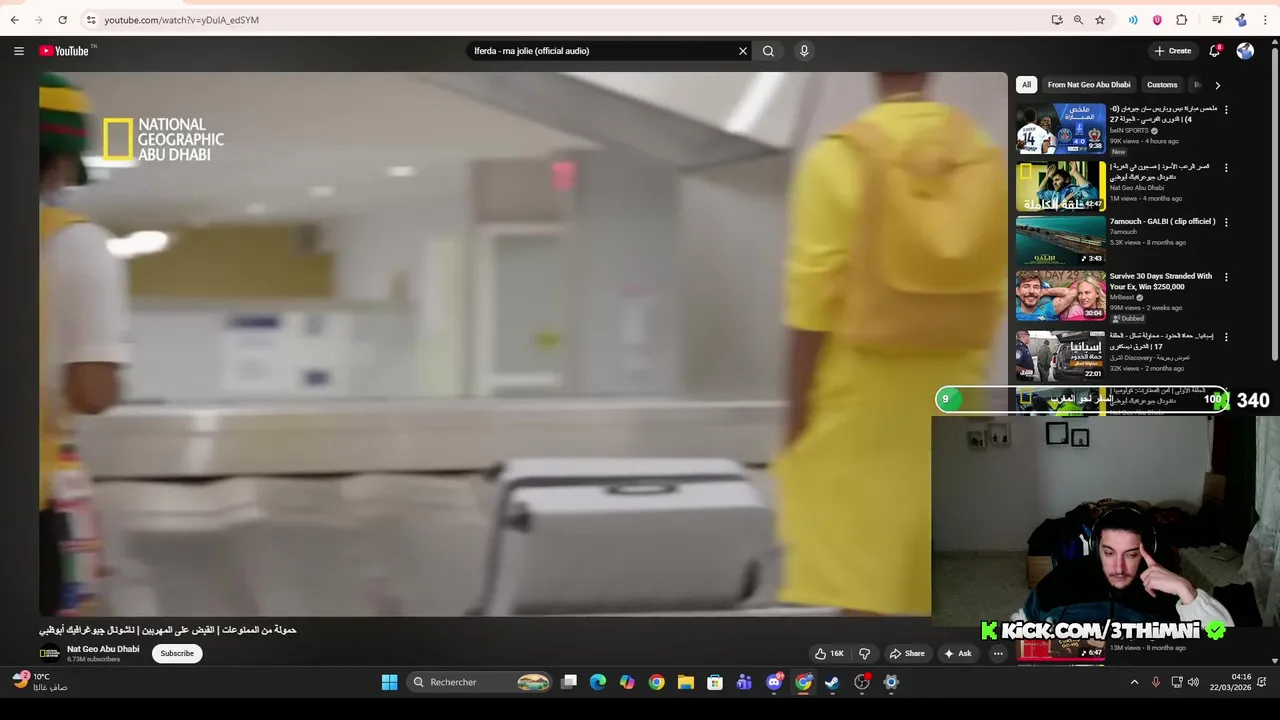The width and height of the screenshot is (1280, 720).
Task: Go to the YouTube home logo
Action: pyautogui.click(x=65, y=51)
